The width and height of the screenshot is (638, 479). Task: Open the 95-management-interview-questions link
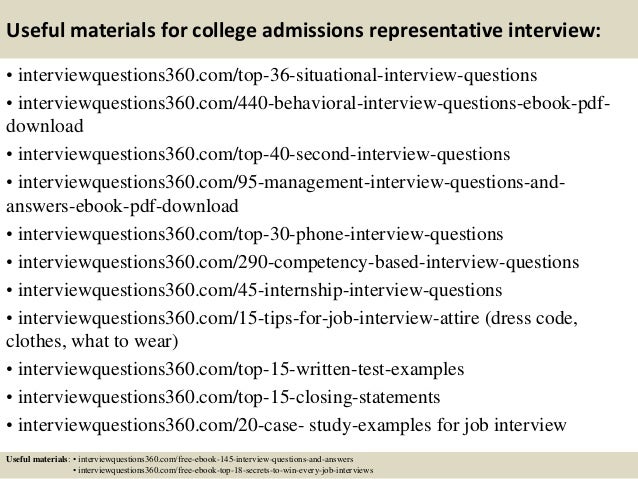291,182
